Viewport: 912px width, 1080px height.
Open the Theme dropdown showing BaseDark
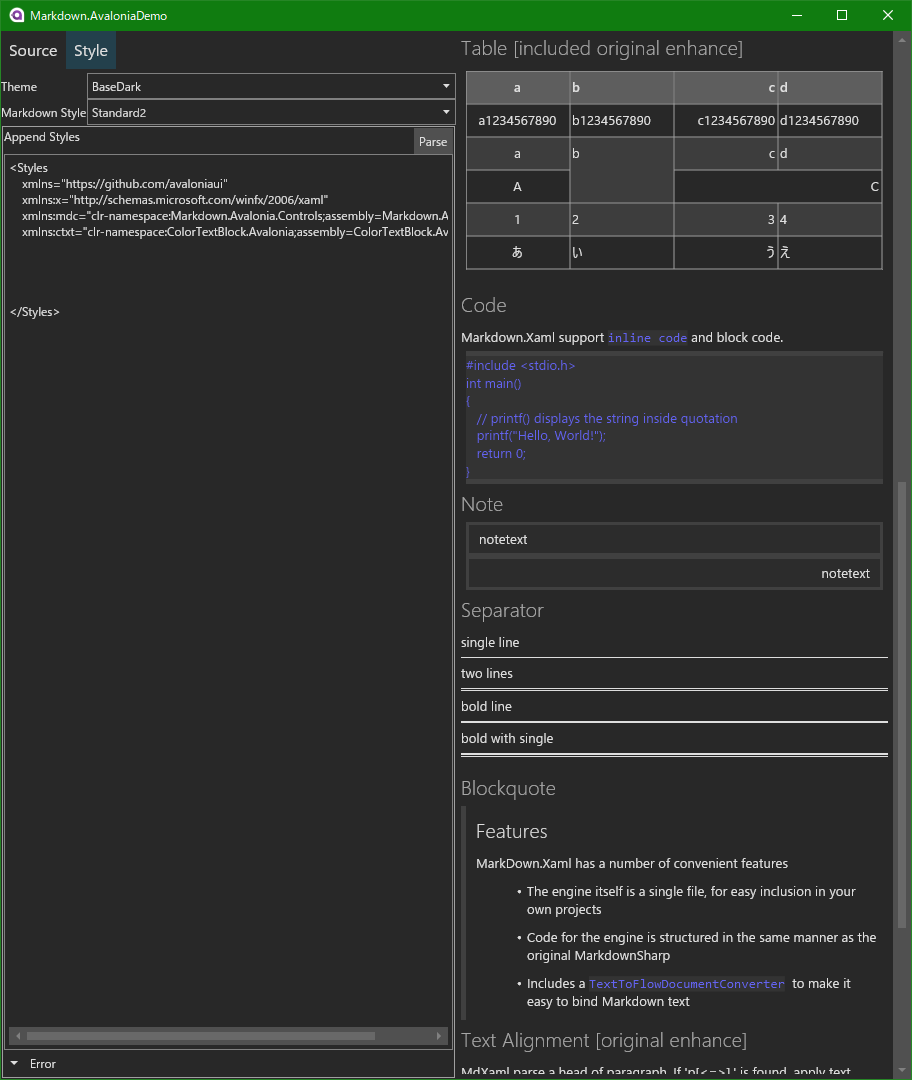[265, 86]
